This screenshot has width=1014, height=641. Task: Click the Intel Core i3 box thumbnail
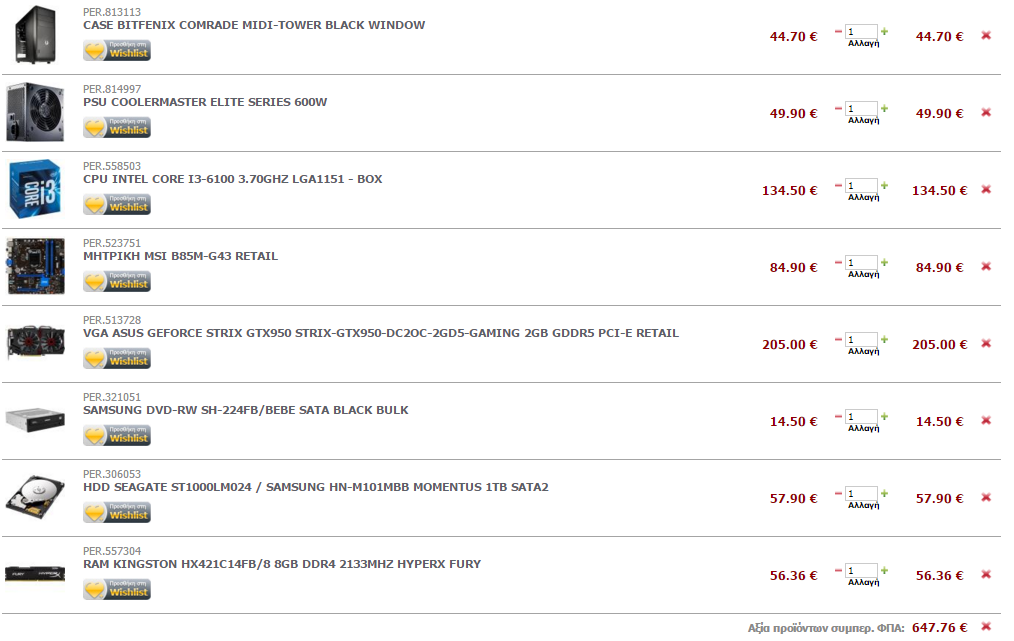(x=36, y=189)
